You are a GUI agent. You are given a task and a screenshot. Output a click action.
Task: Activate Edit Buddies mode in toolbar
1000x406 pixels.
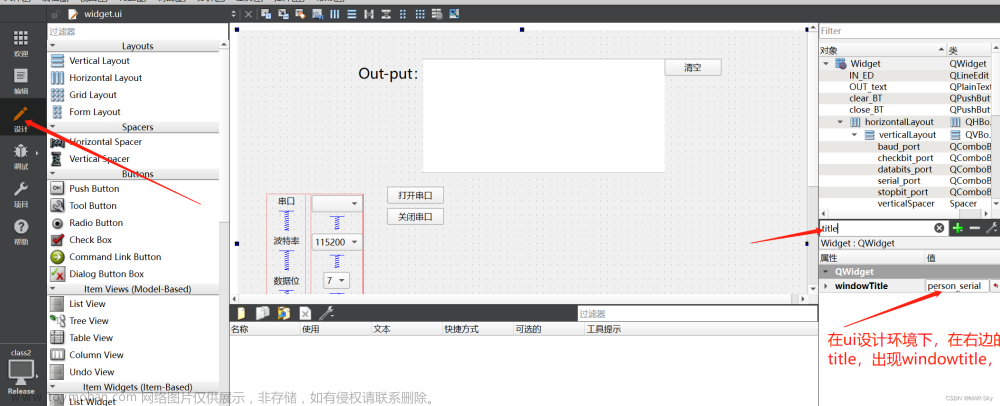(300, 14)
